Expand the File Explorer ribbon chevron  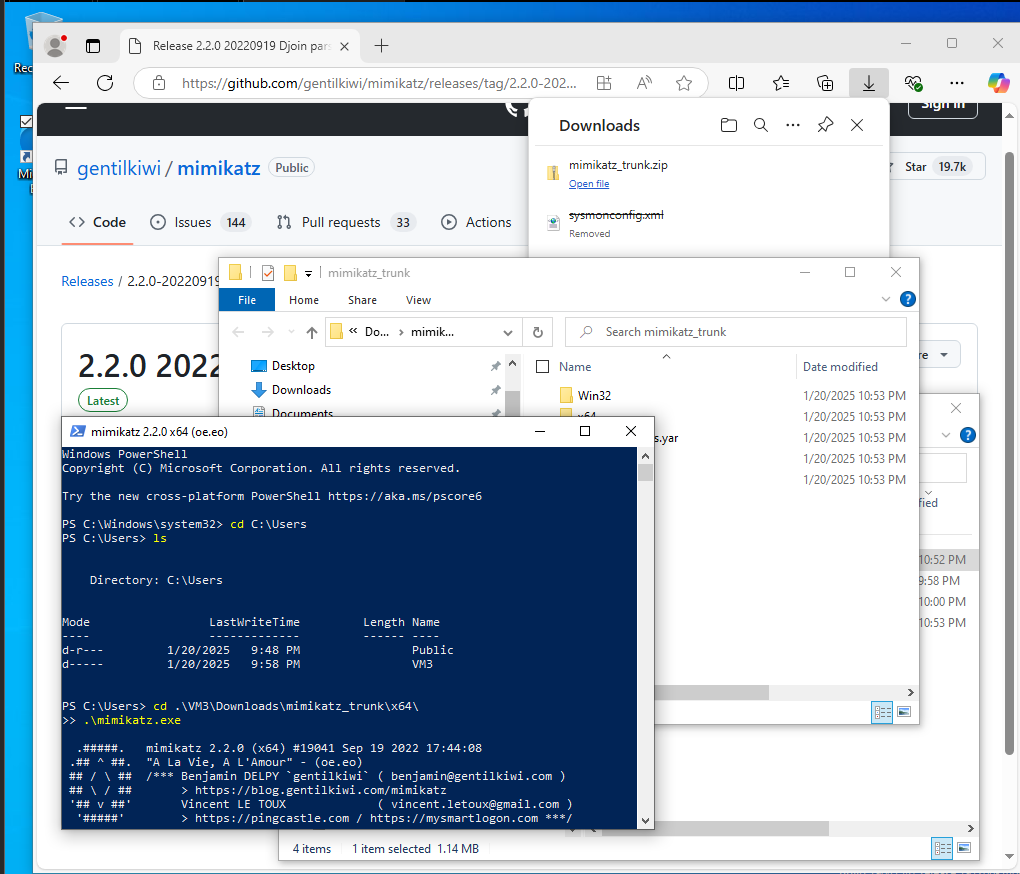point(886,299)
